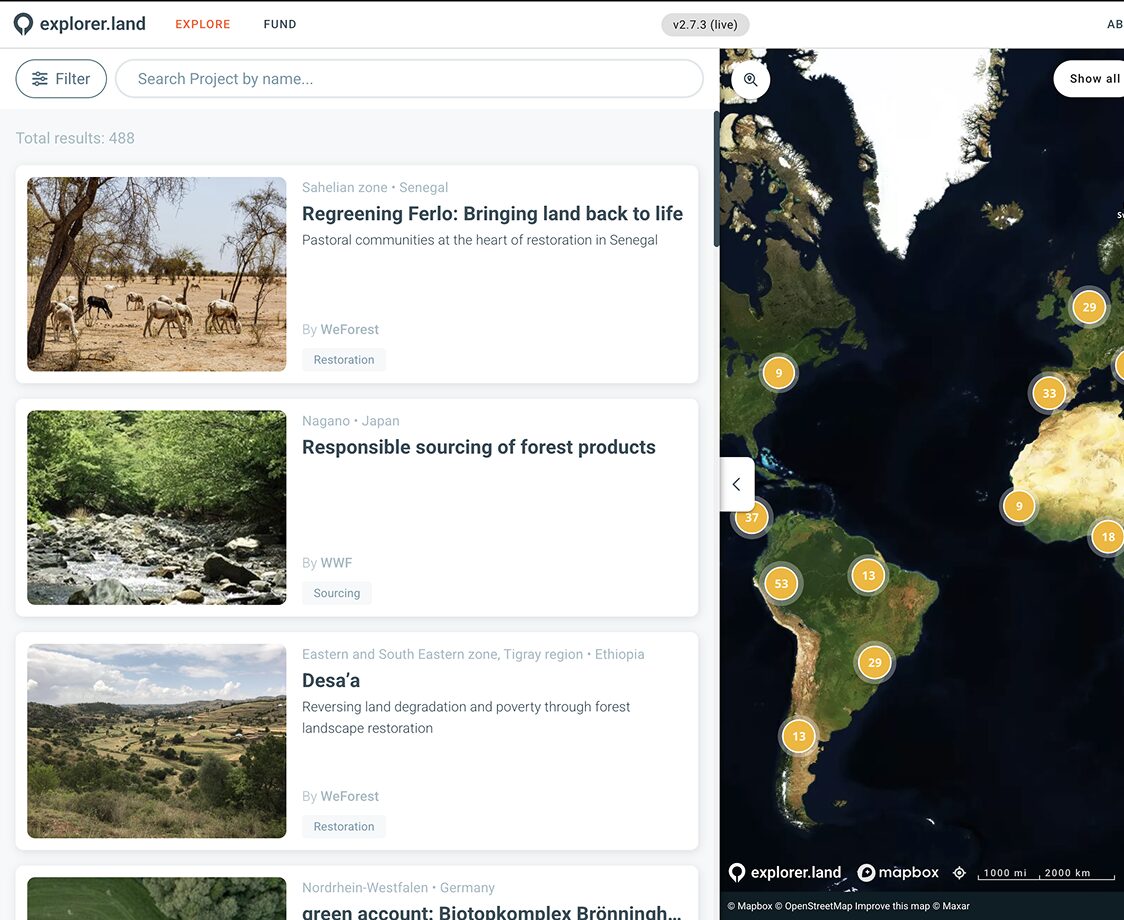Image resolution: width=1124 pixels, height=920 pixels.
Task: Select the 18 cluster marker in West Africa
Action: 1108,536
